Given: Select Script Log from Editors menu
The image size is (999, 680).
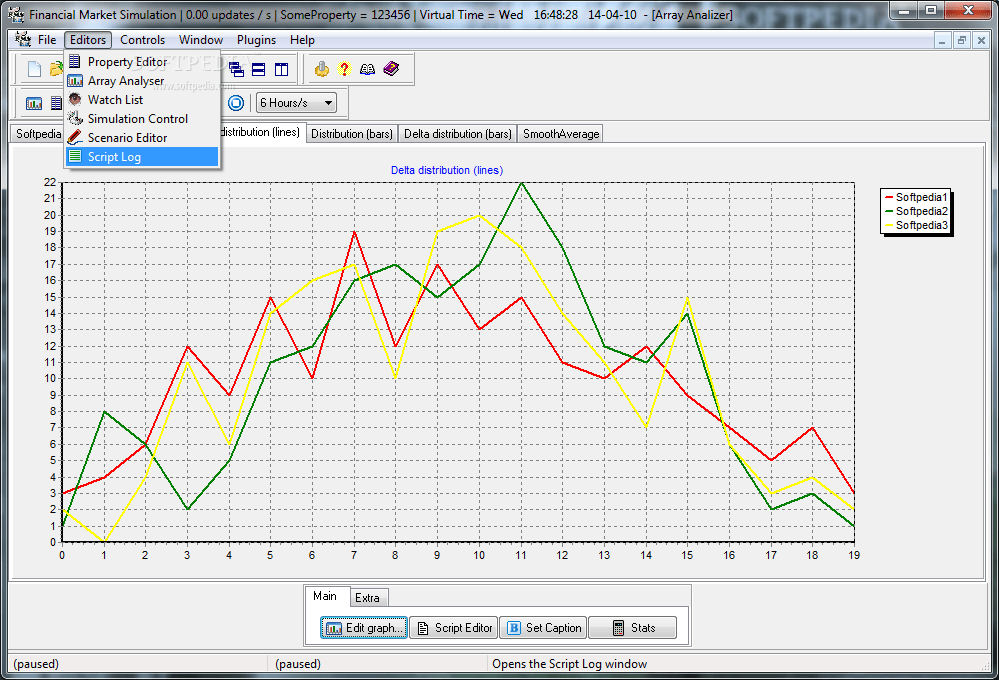Looking at the screenshot, I should [x=141, y=157].
